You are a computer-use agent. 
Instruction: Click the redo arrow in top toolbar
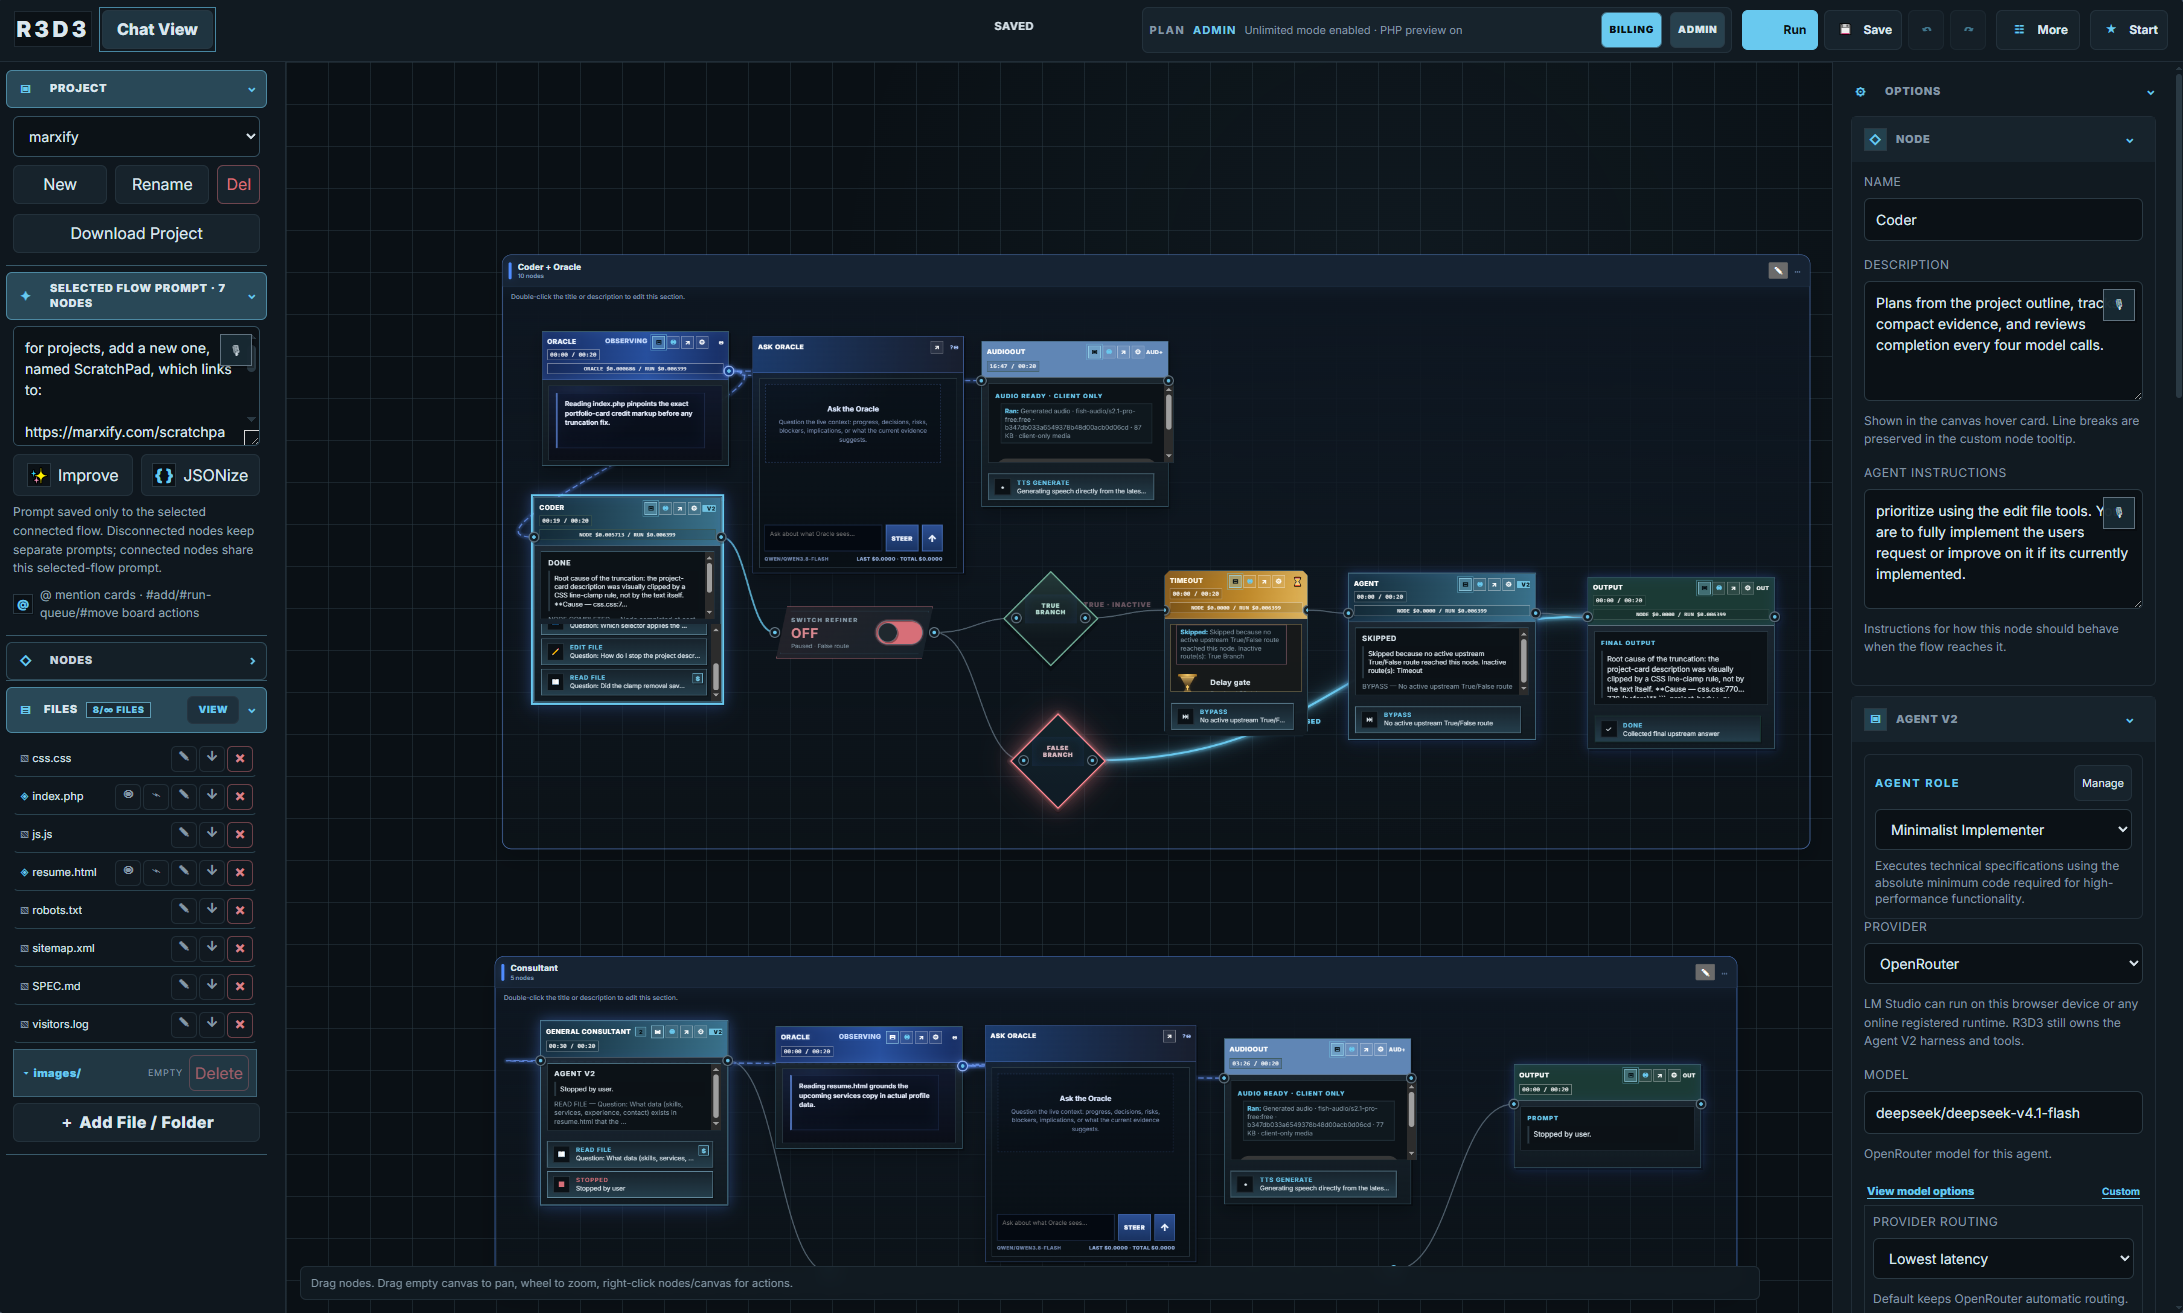pos(1968,30)
